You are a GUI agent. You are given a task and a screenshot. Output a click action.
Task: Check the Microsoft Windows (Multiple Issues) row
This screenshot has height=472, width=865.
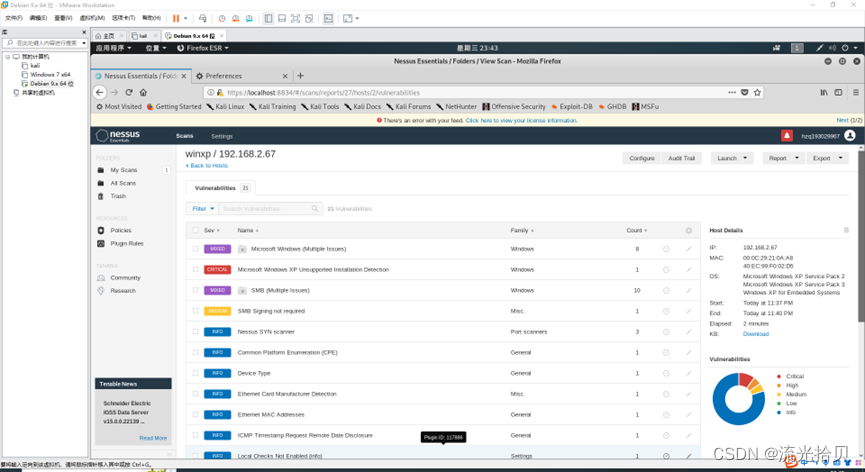tap(195, 249)
